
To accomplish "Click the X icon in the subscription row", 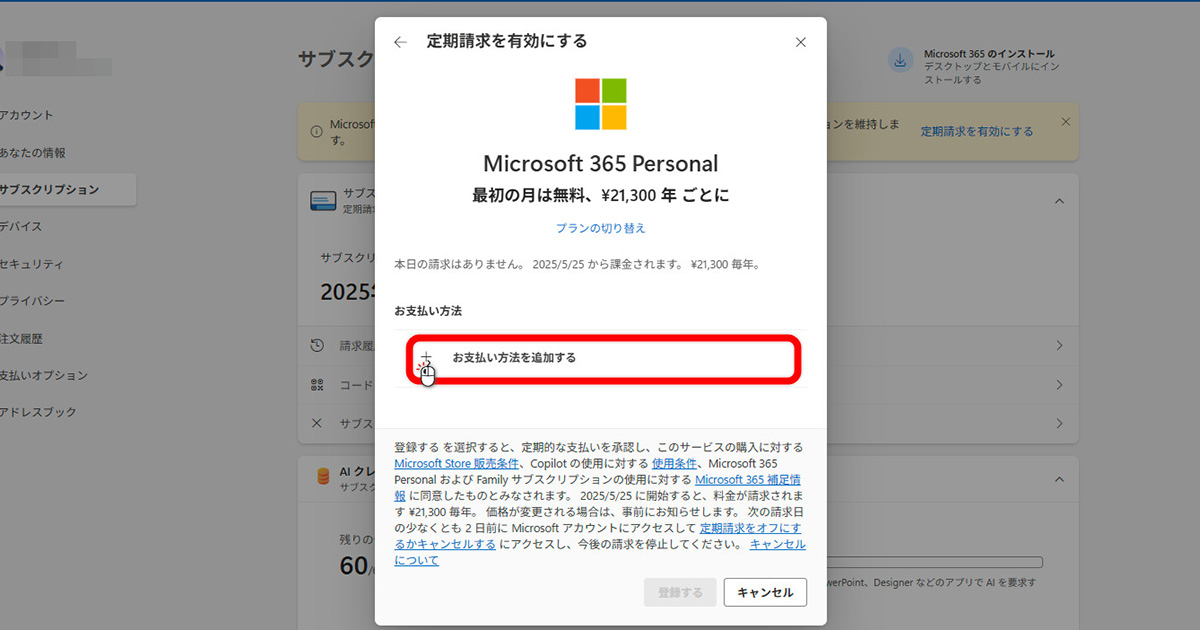I will tap(317, 423).
